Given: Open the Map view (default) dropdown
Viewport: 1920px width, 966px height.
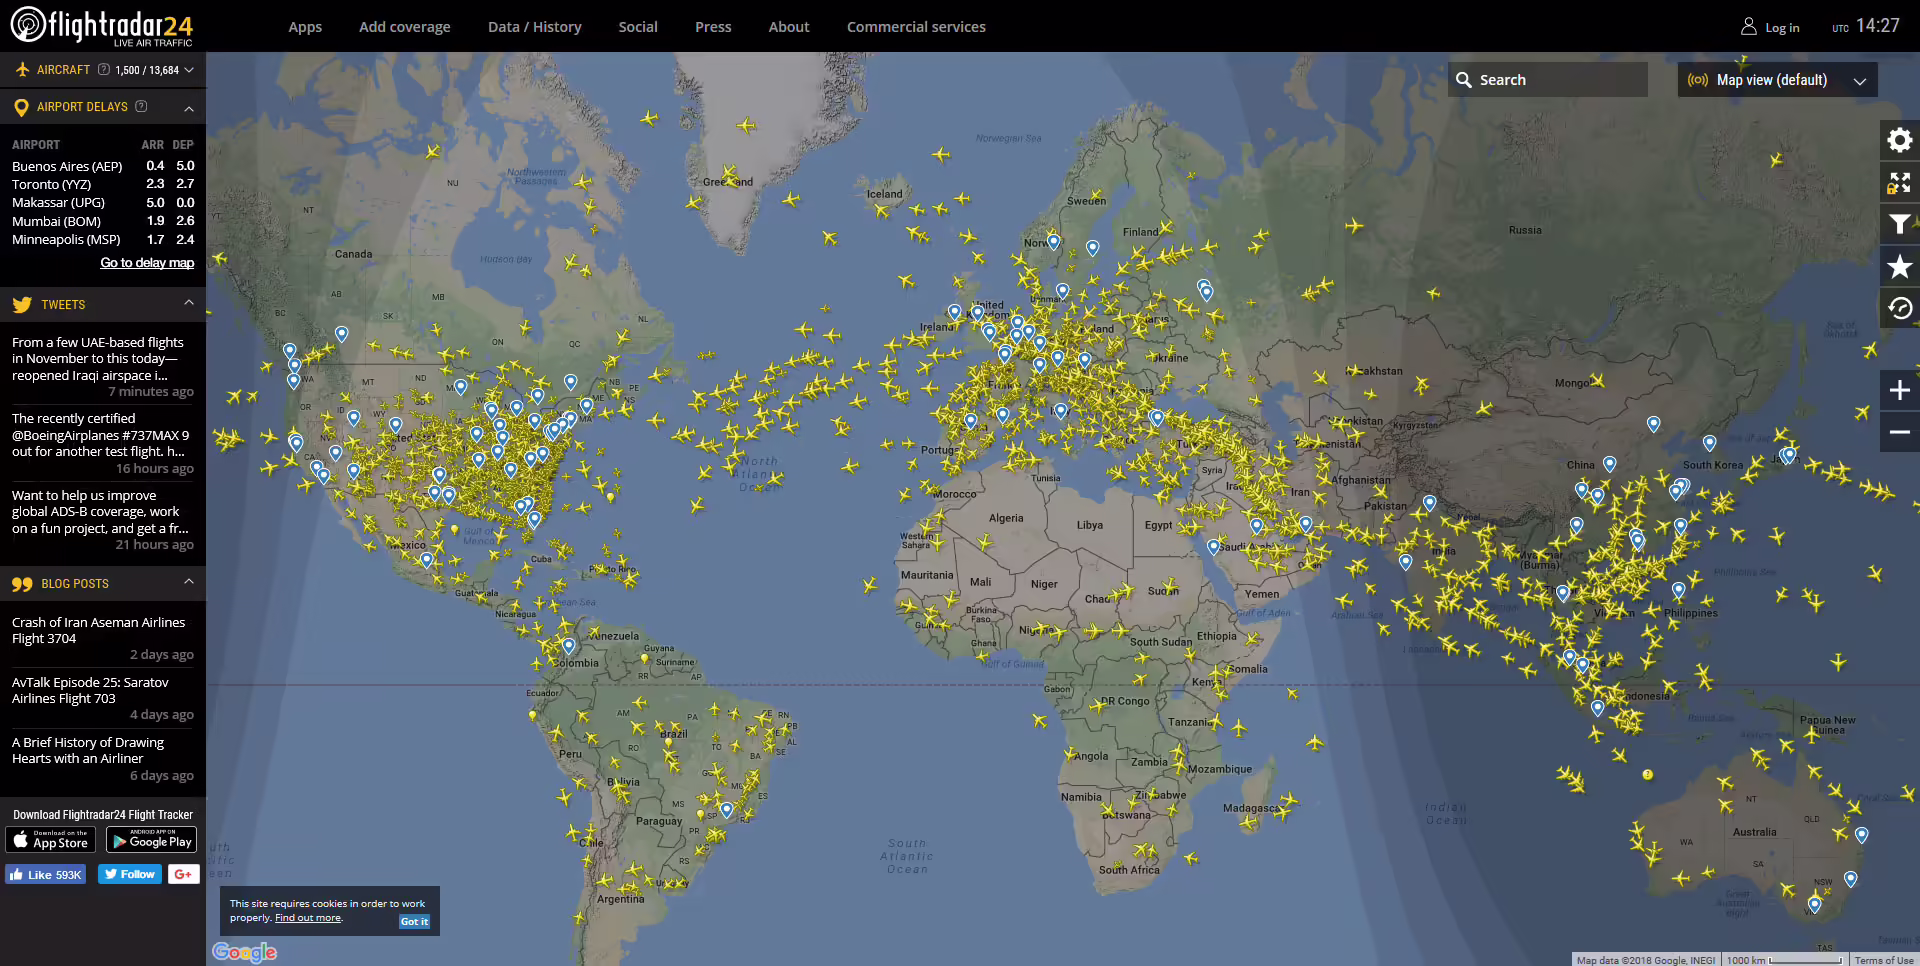Looking at the screenshot, I should pos(1777,80).
